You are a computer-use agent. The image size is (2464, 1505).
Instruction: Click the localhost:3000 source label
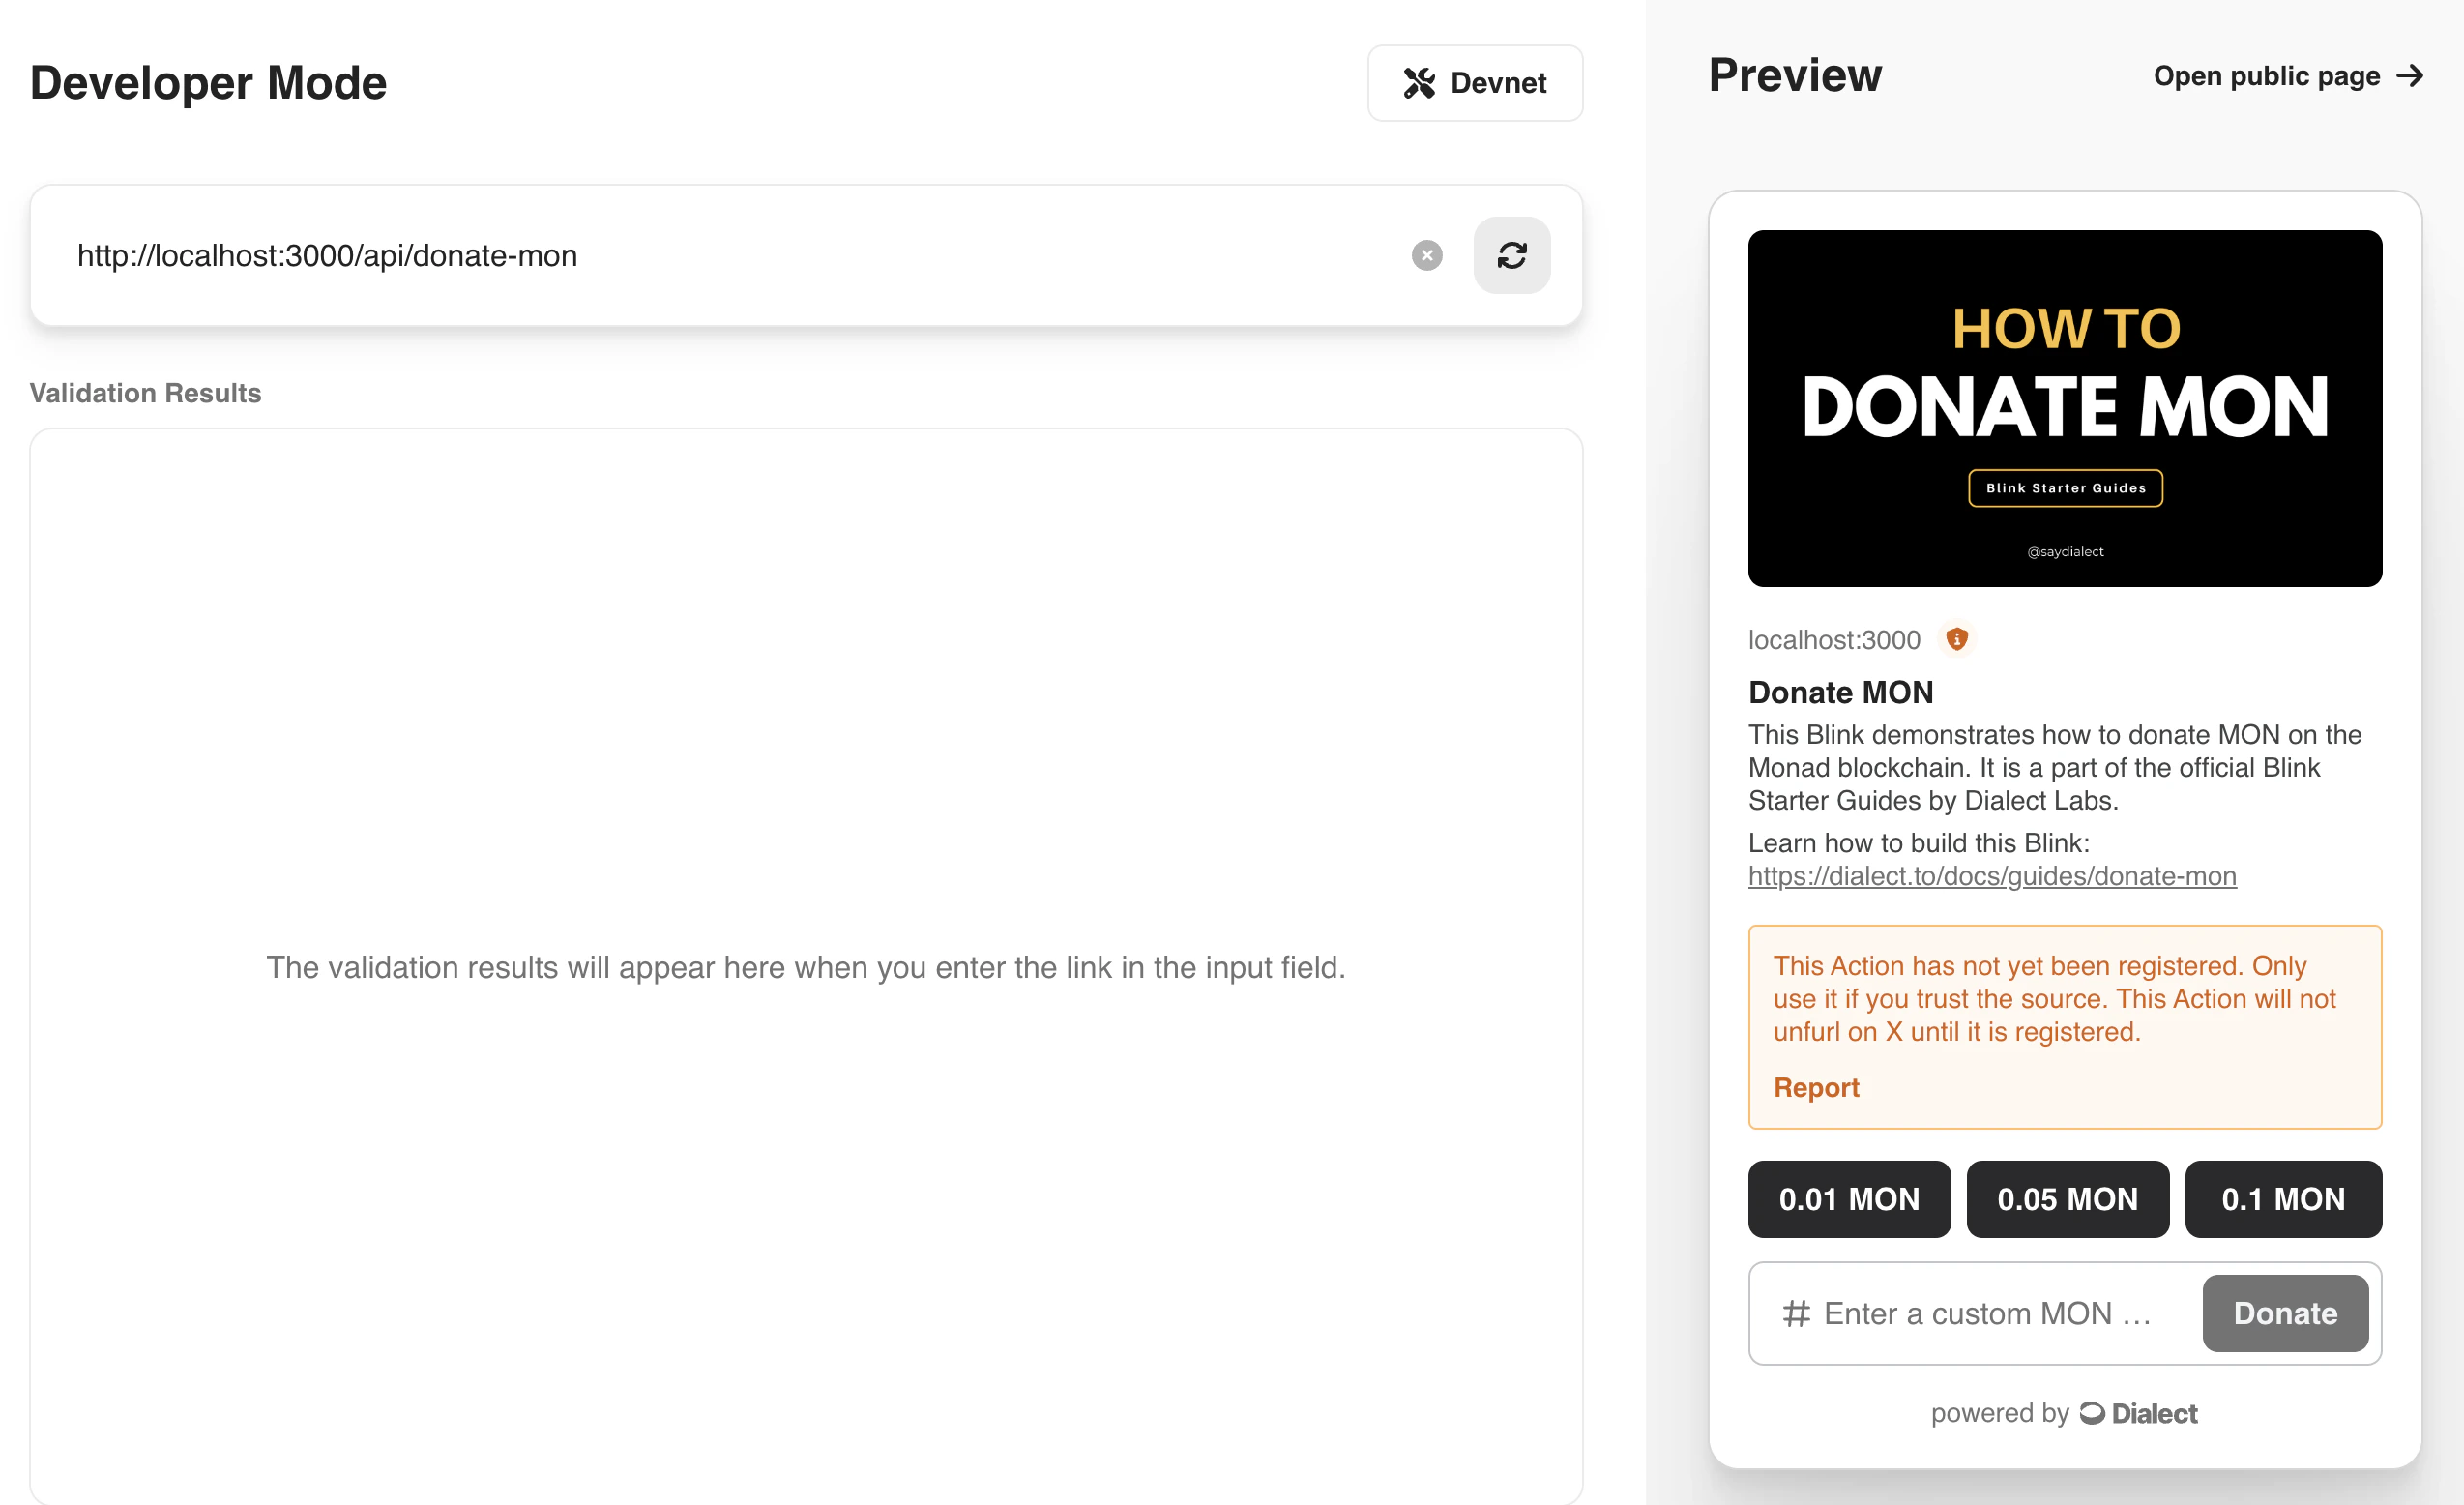pyautogui.click(x=1833, y=640)
